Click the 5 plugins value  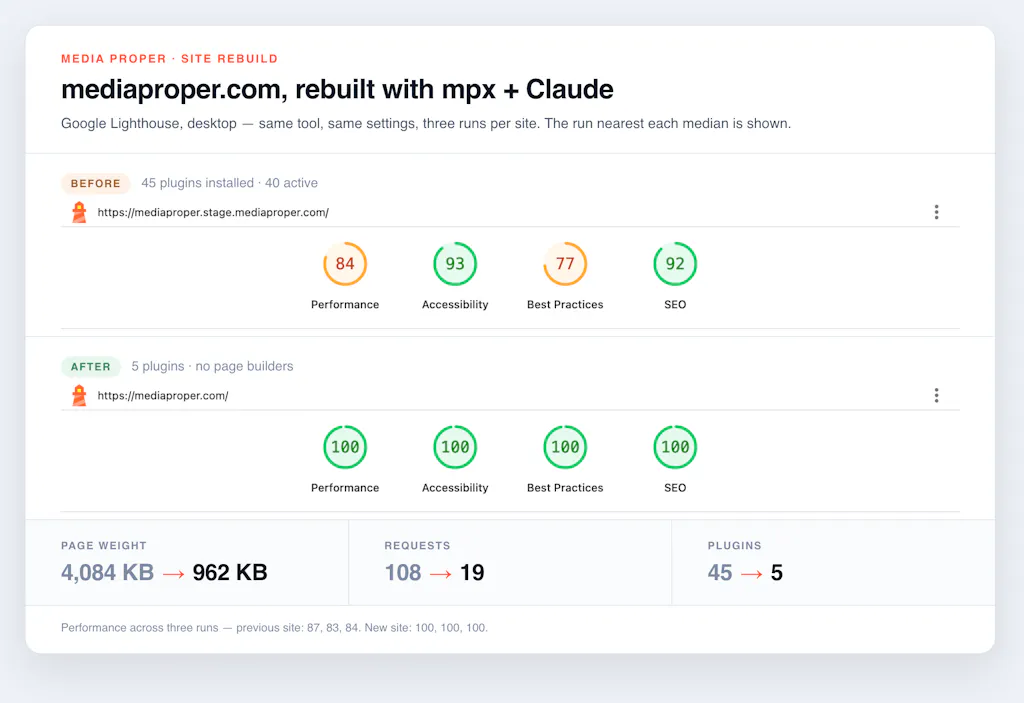coord(776,573)
